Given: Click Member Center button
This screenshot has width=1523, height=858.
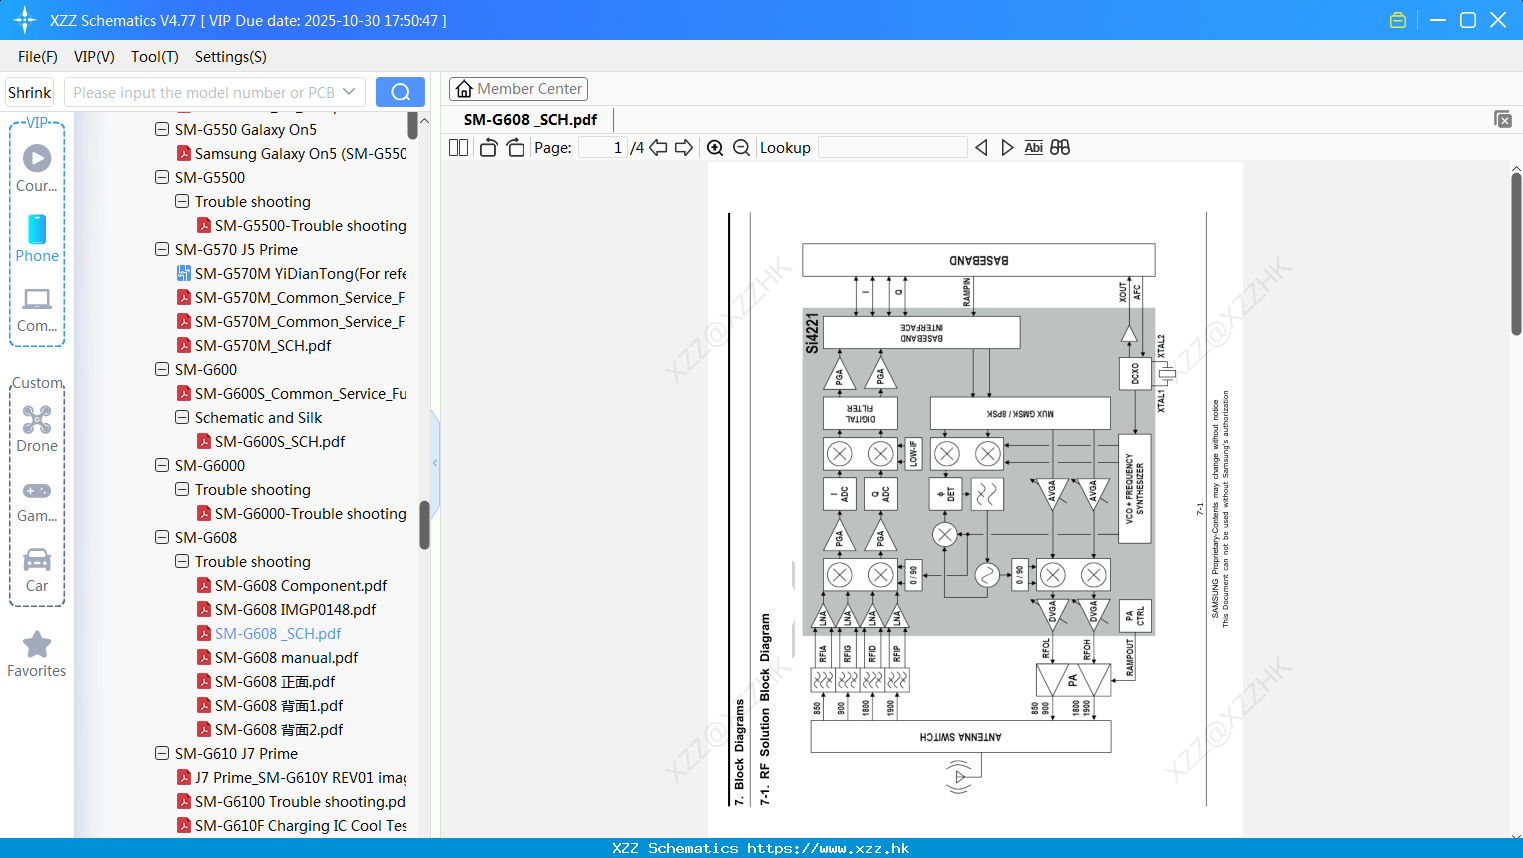Looking at the screenshot, I should point(518,89).
